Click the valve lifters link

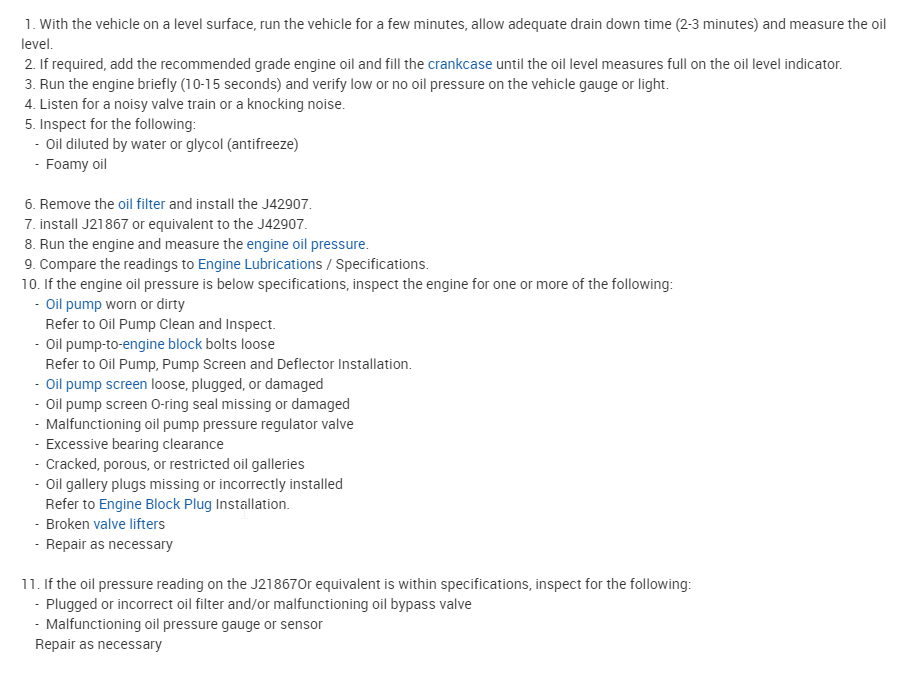pos(126,524)
